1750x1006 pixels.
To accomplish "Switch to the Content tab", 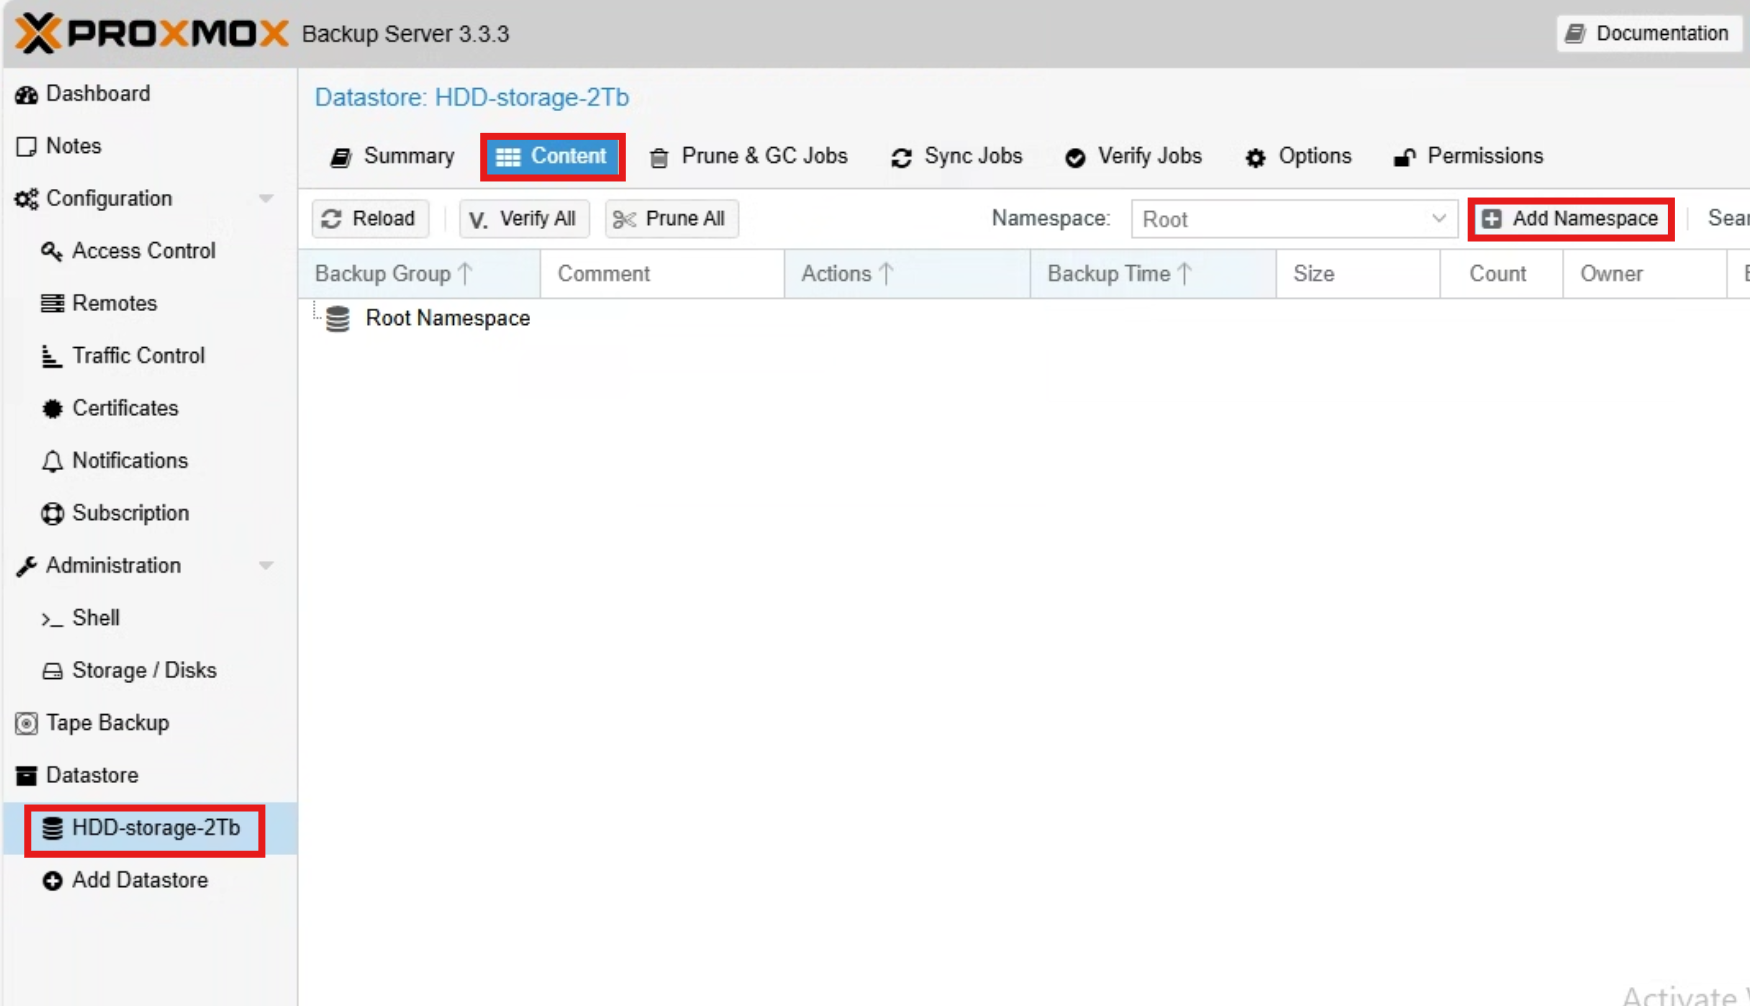I will click(553, 157).
